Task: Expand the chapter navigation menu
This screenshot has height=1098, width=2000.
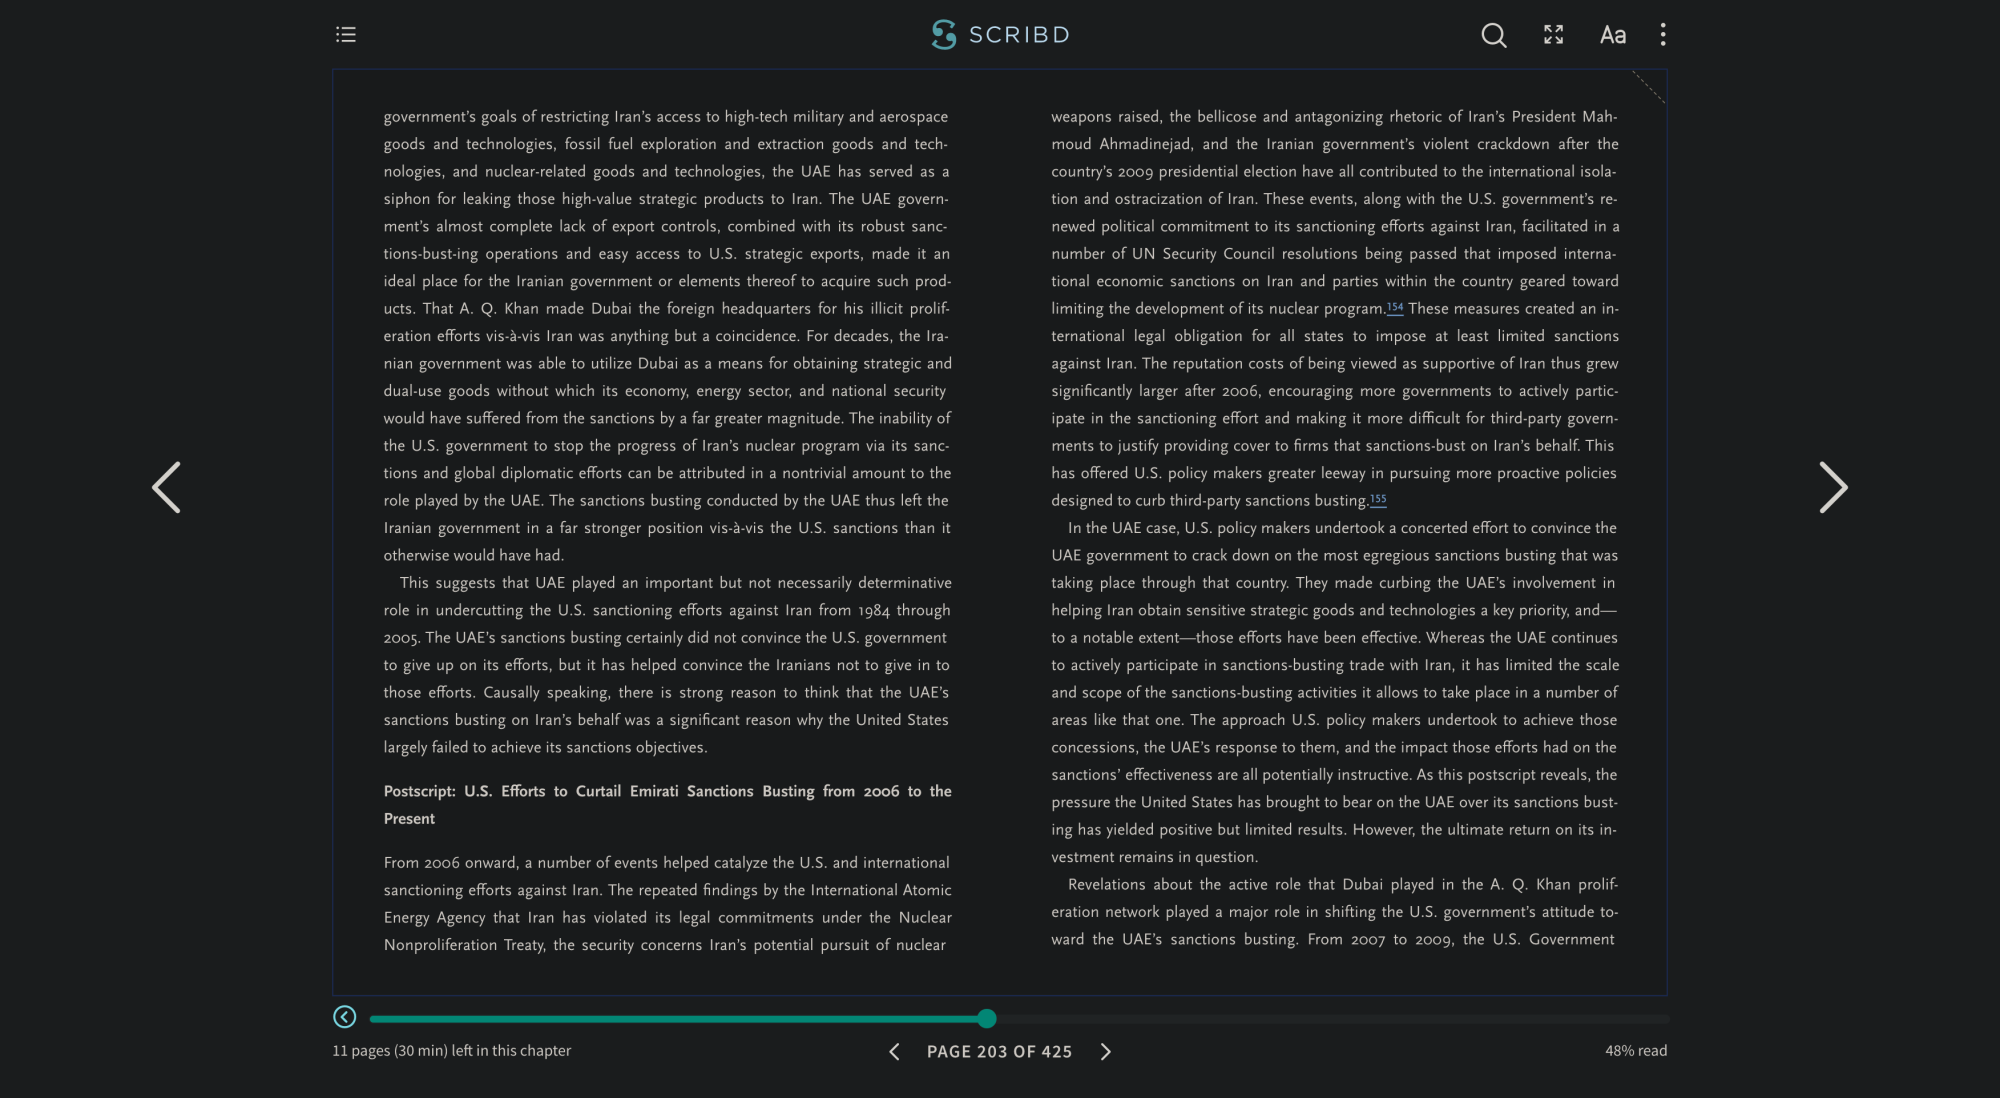Action: click(343, 34)
